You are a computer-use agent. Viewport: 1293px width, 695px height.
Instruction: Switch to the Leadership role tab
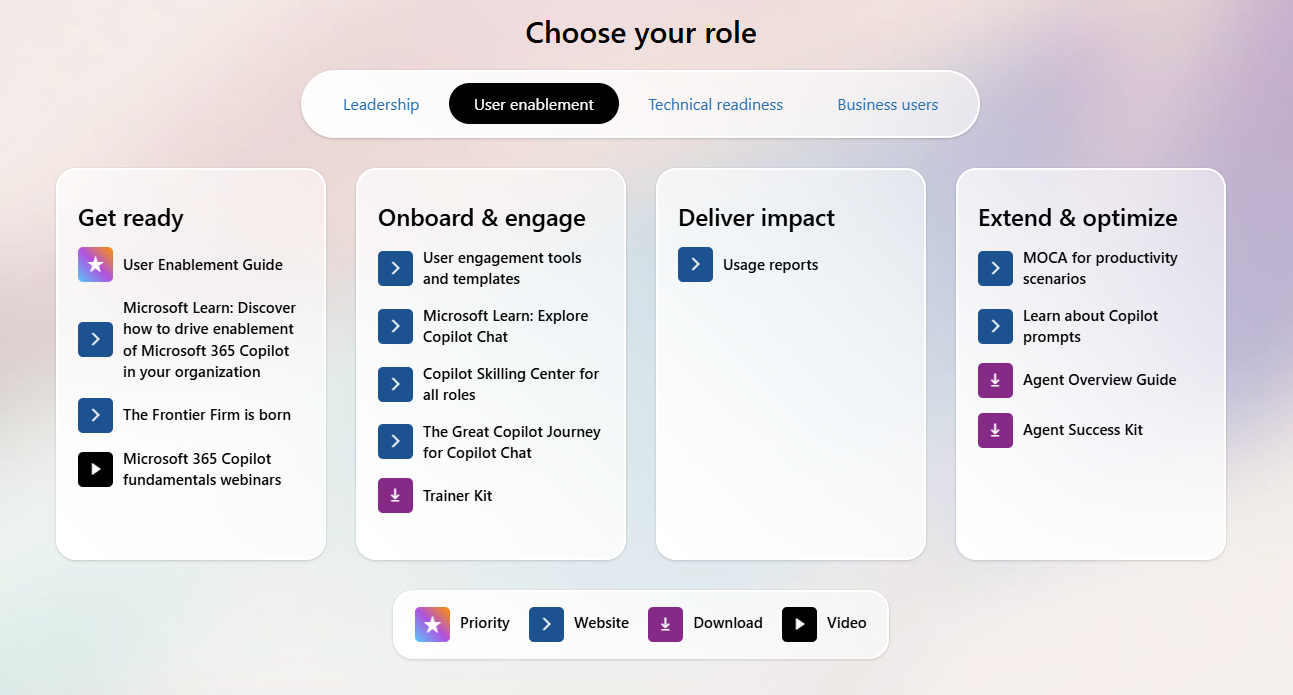point(381,104)
